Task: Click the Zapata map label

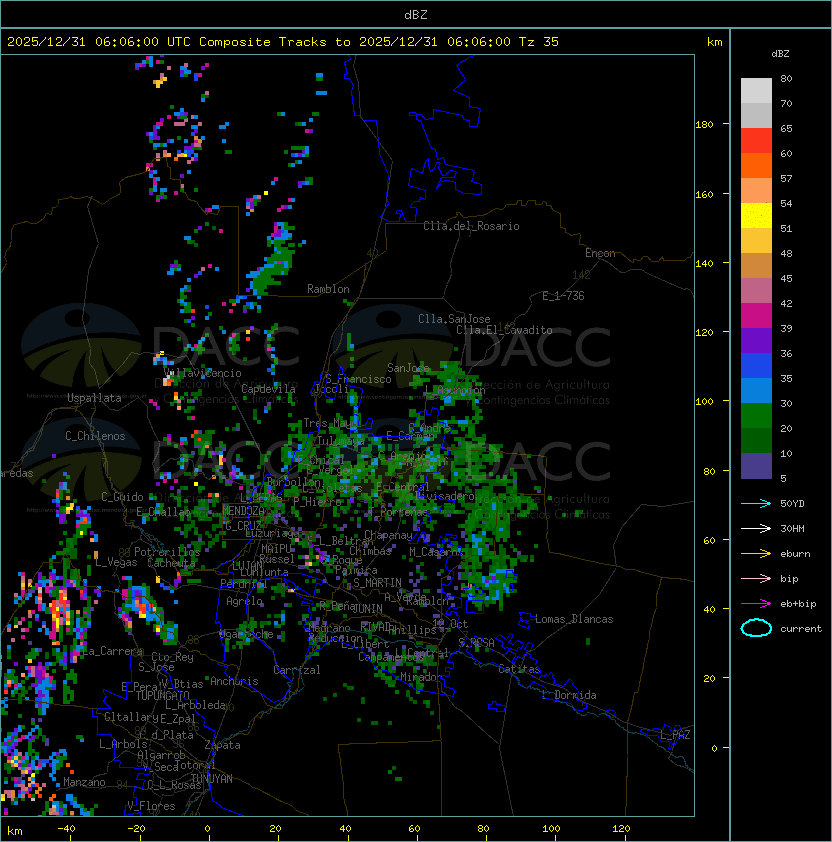Action: [x=222, y=745]
